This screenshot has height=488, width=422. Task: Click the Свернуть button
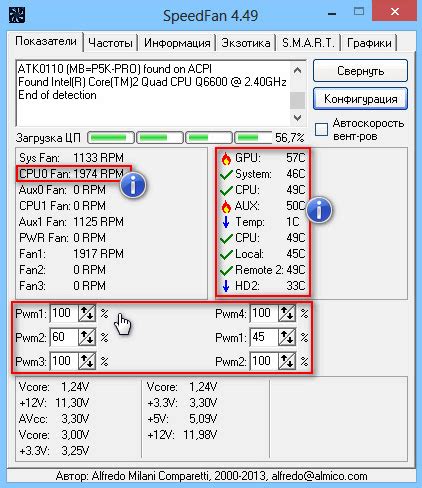(360, 71)
